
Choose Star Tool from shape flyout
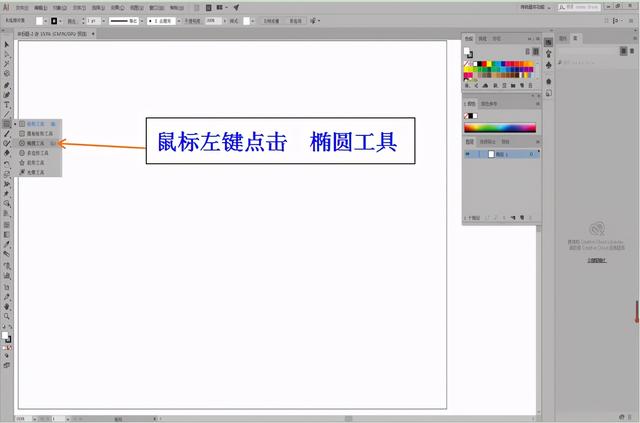[x=38, y=163]
